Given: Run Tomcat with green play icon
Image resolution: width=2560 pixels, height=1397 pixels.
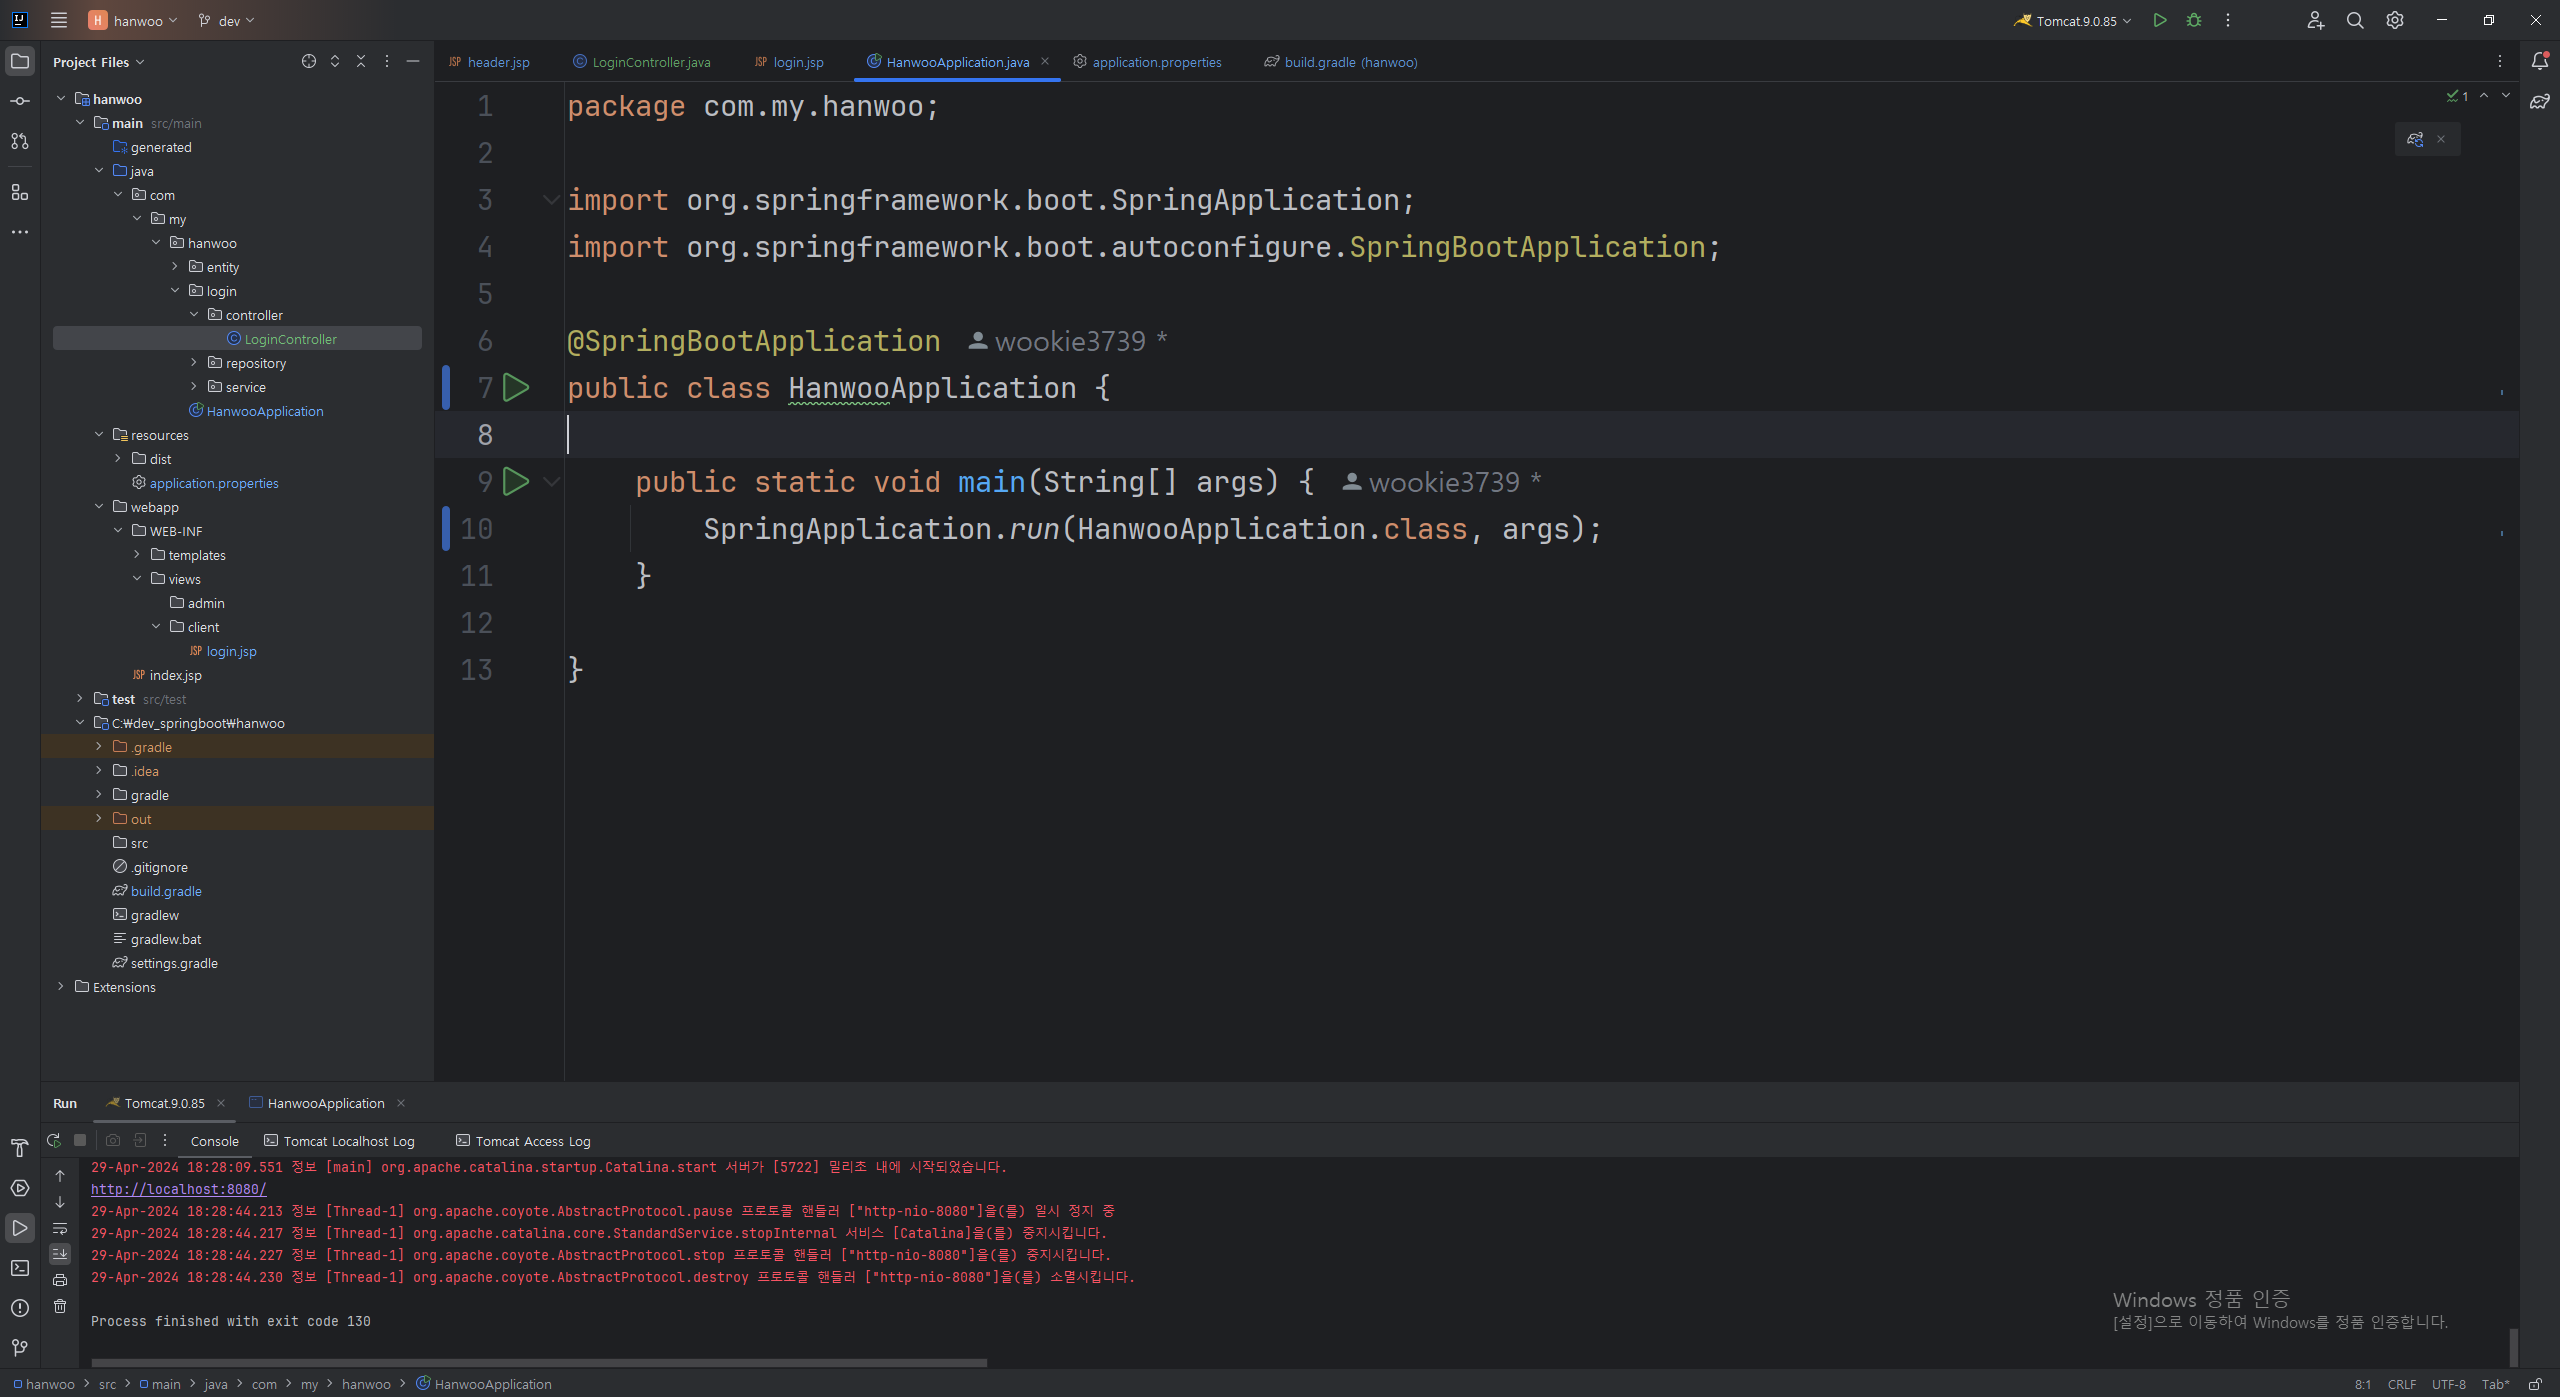Looking at the screenshot, I should [2160, 20].
